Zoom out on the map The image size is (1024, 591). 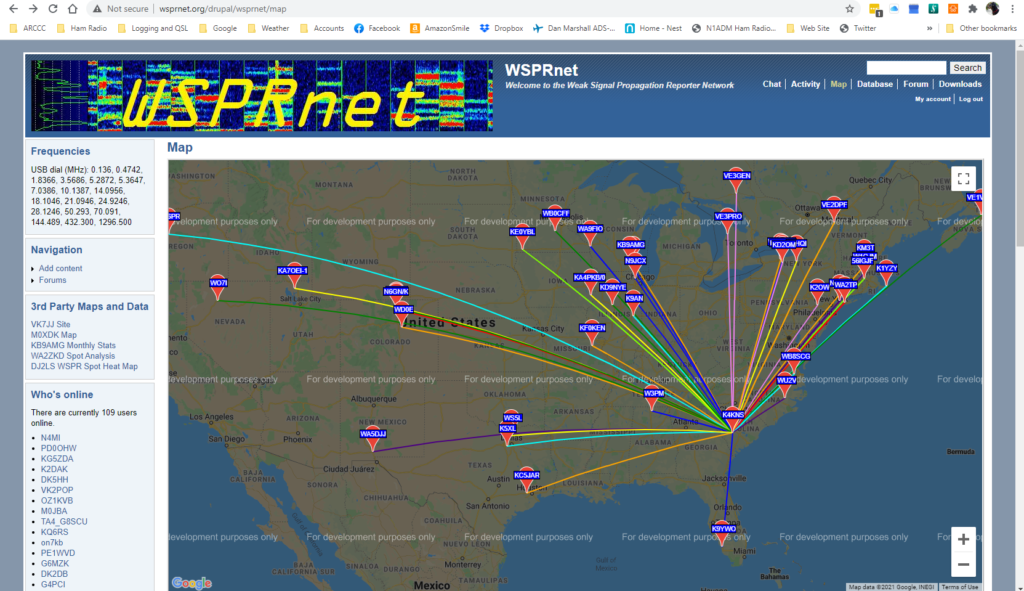tap(963, 565)
